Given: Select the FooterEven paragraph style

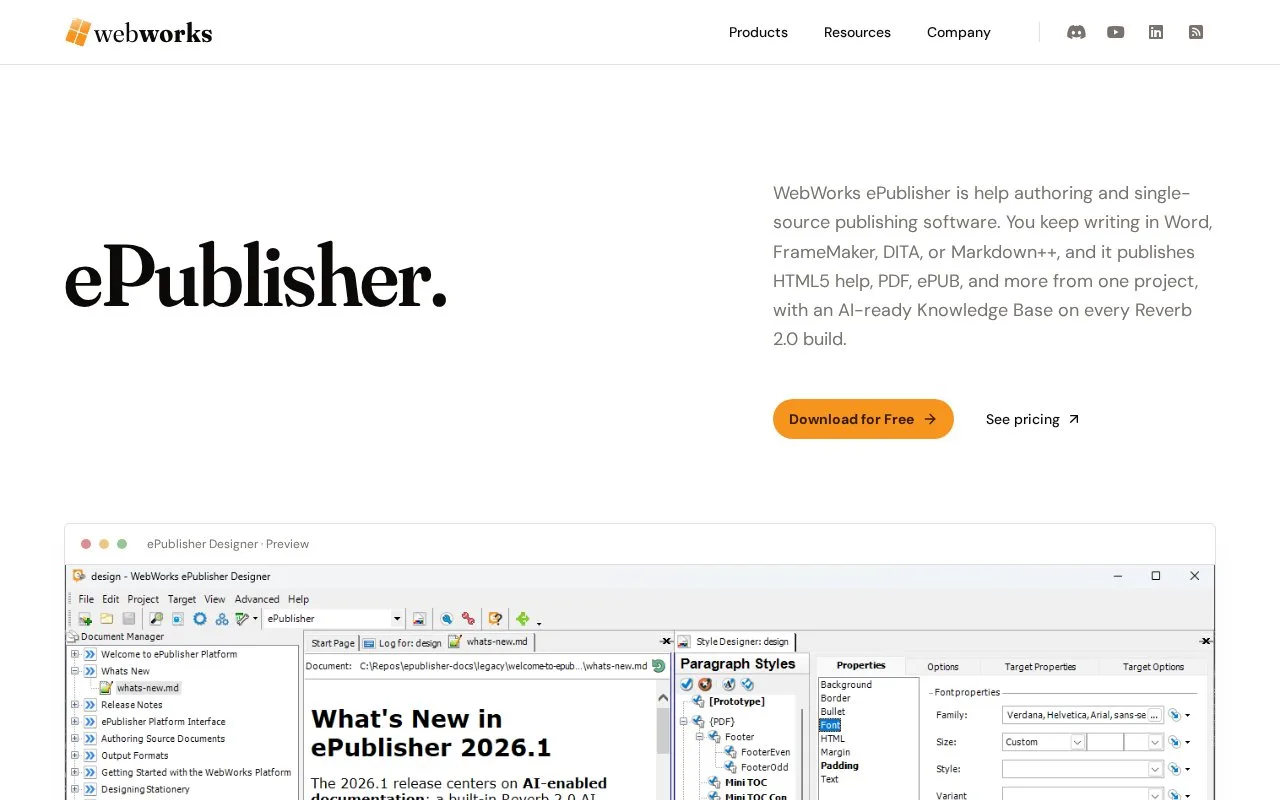Looking at the screenshot, I should (765, 752).
